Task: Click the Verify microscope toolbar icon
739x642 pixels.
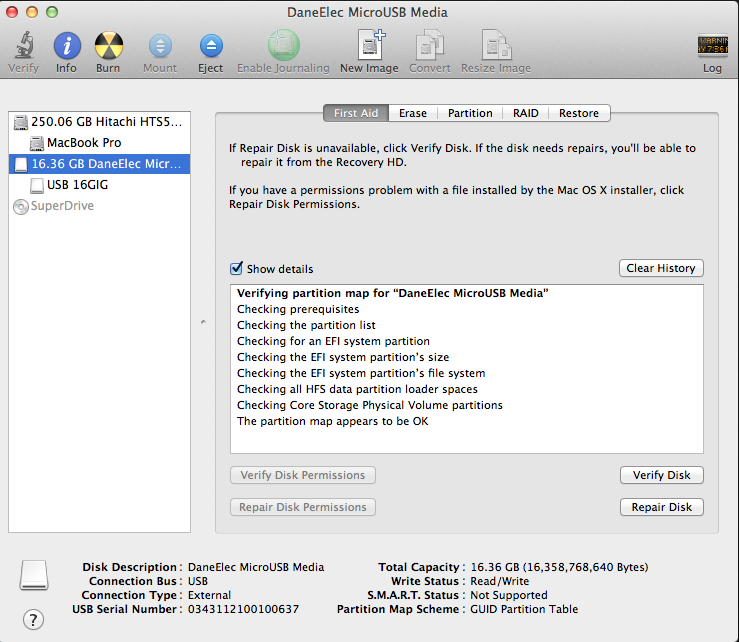Action: pos(24,46)
